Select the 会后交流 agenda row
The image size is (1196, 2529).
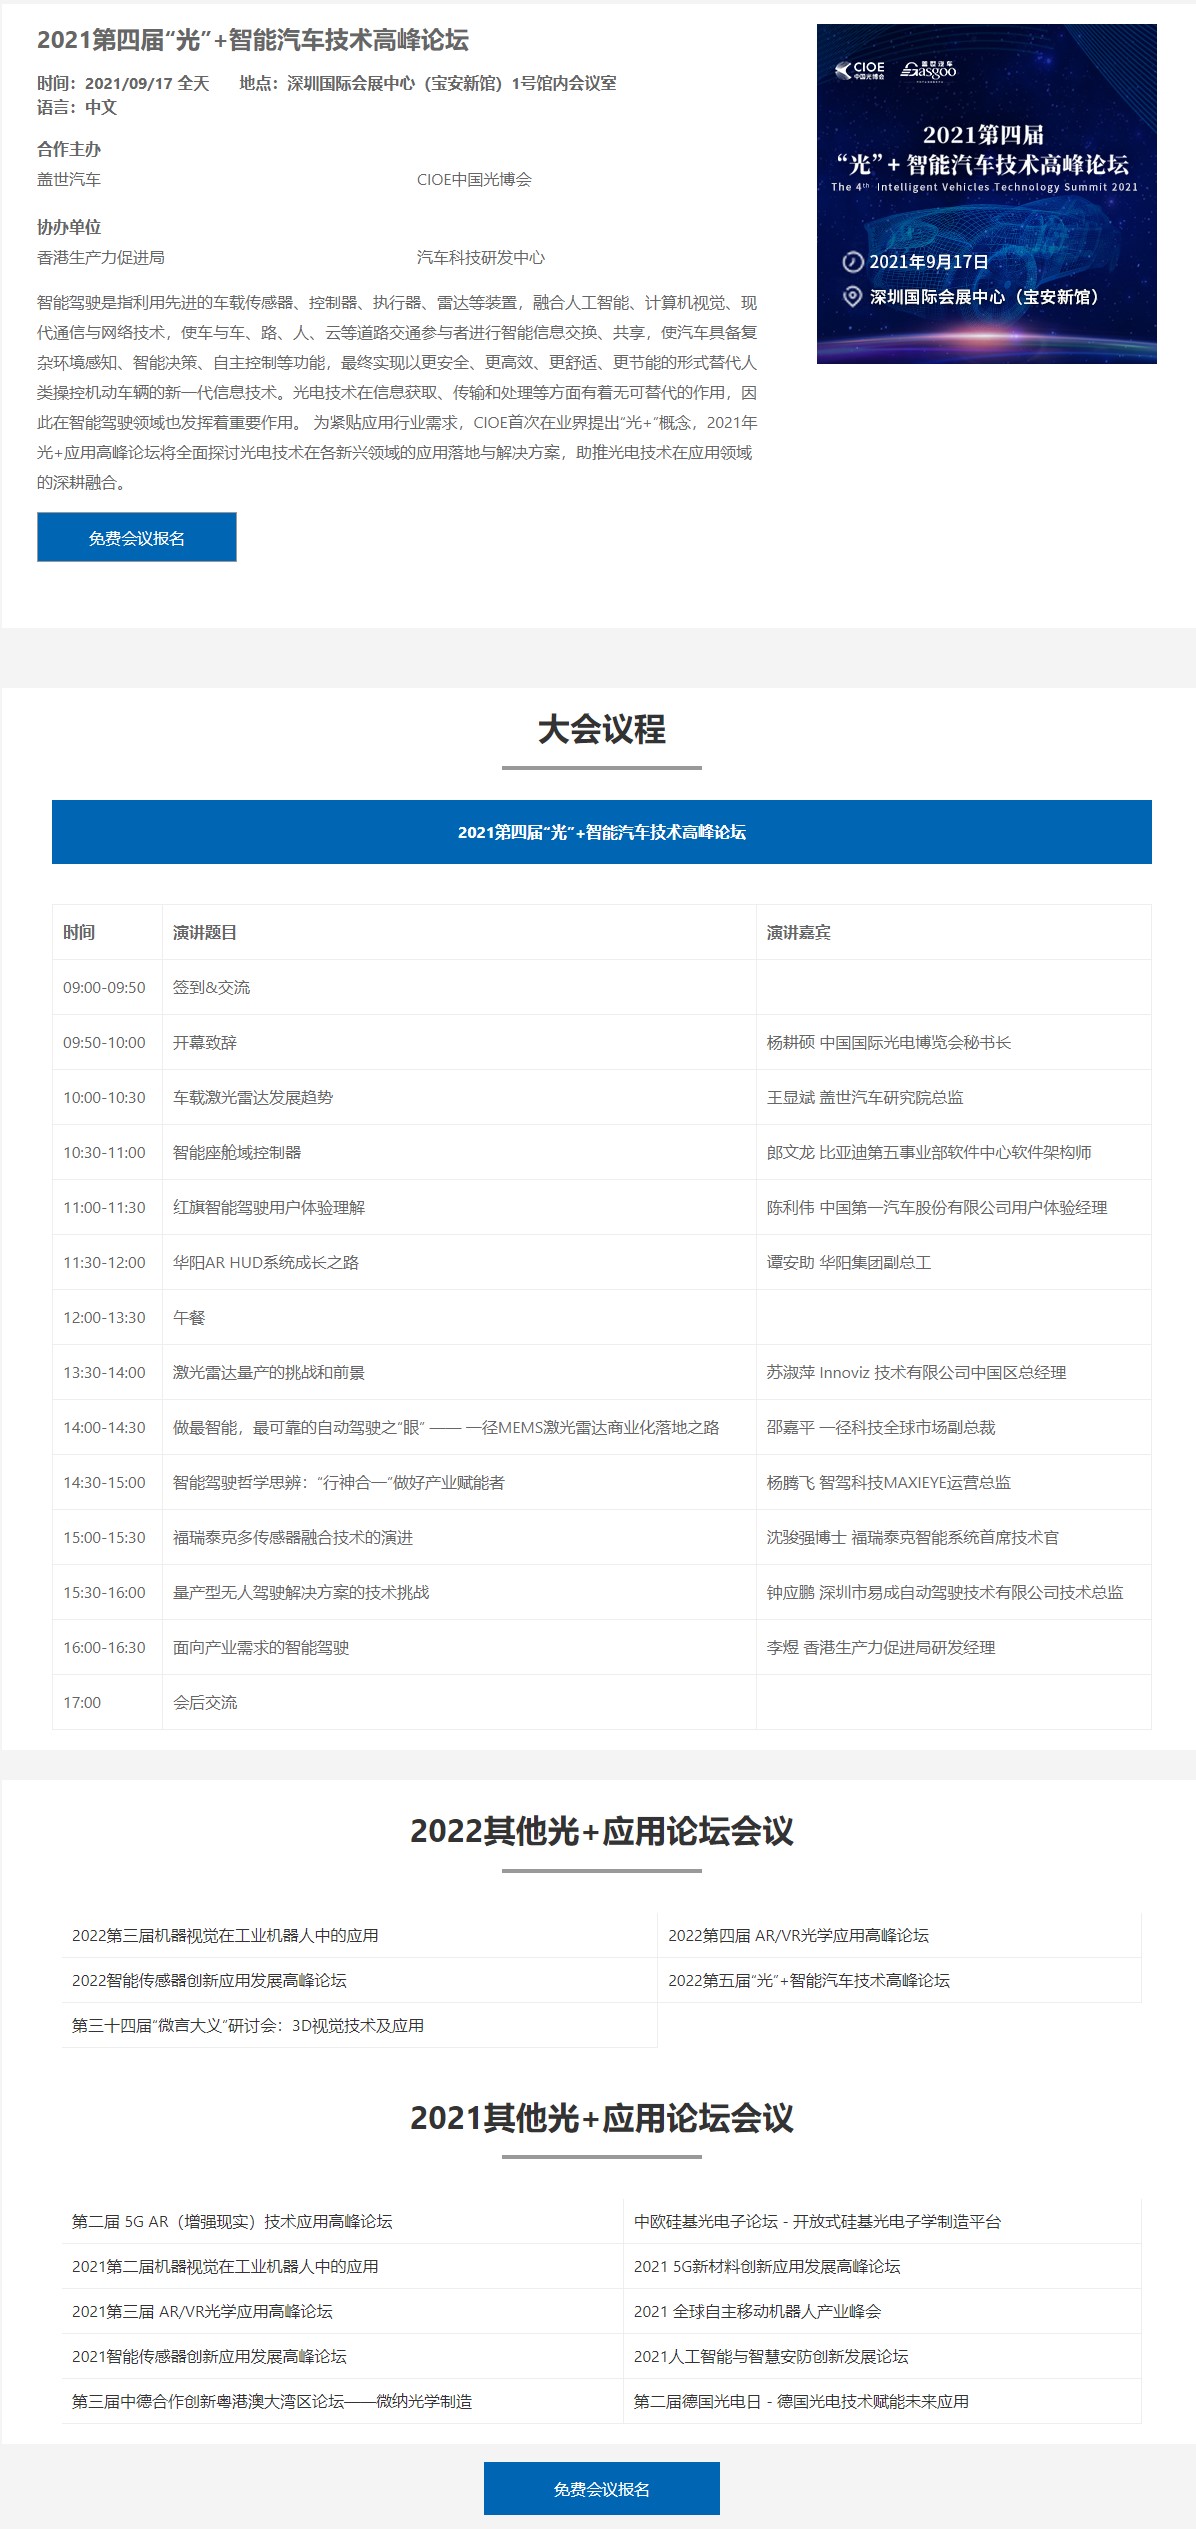coord(602,1702)
